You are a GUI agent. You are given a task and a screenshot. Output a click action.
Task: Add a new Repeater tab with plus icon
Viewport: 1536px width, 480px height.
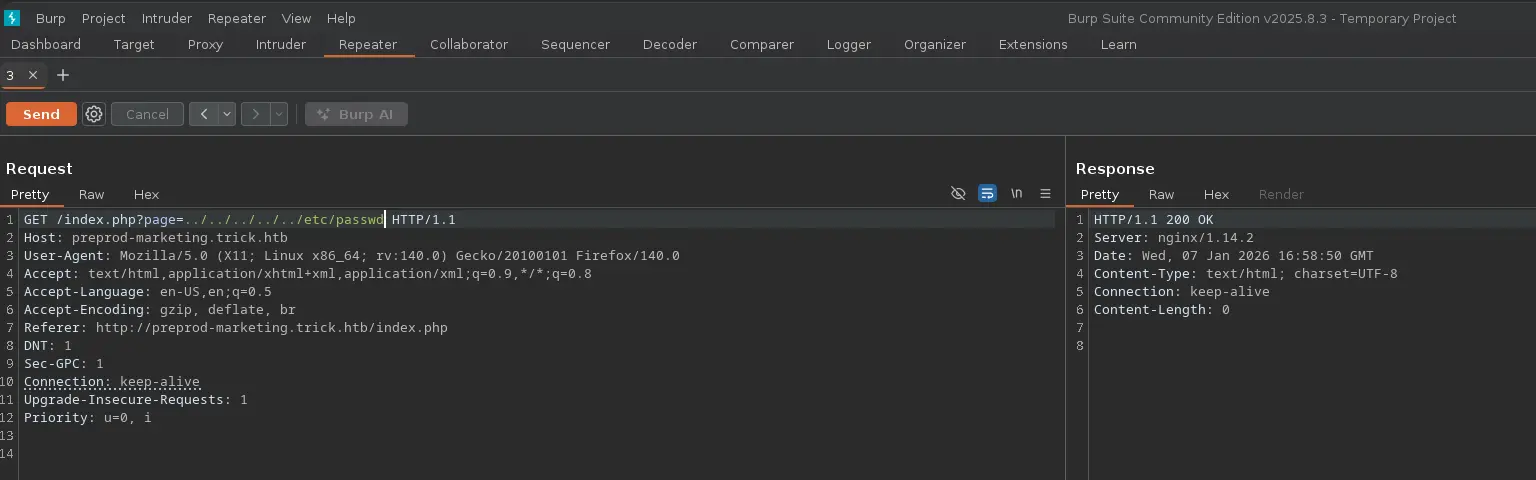coord(63,75)
